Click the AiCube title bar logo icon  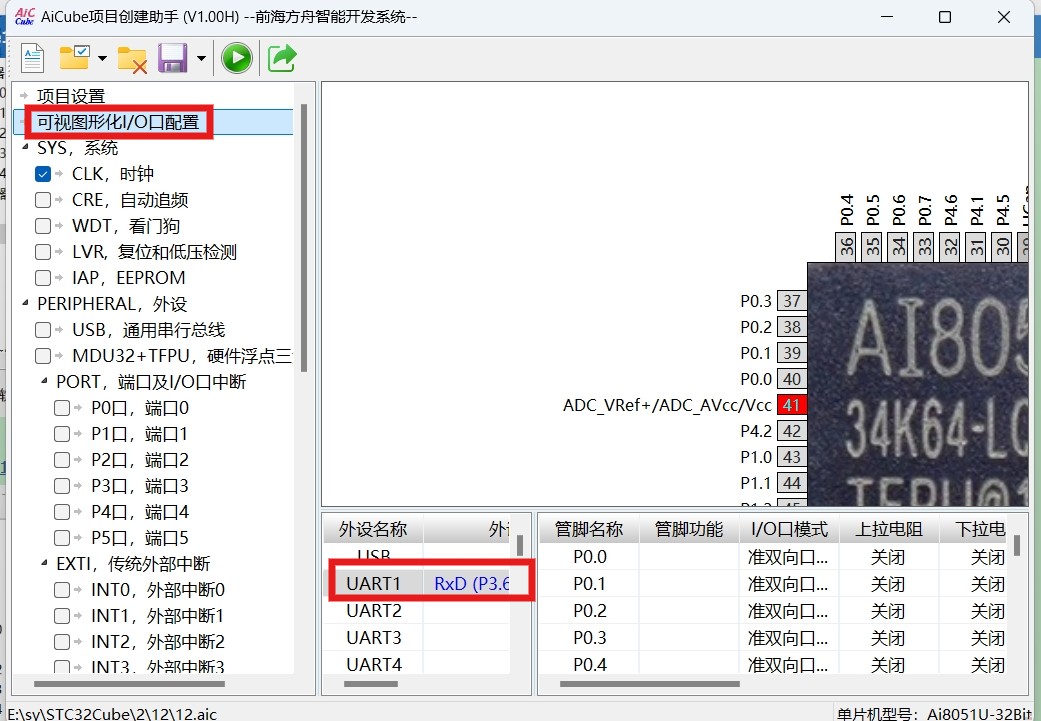click(25, 16)
